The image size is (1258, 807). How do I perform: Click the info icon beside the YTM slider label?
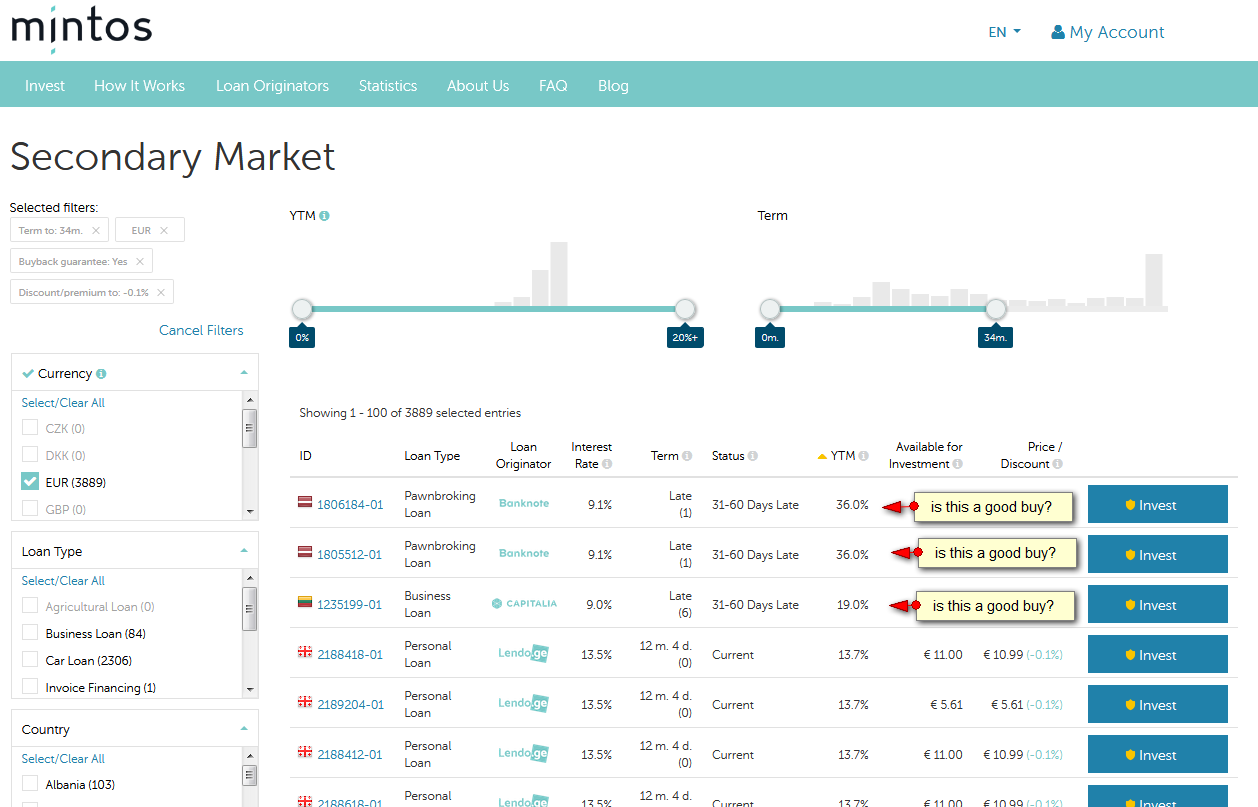click(325, 215)
